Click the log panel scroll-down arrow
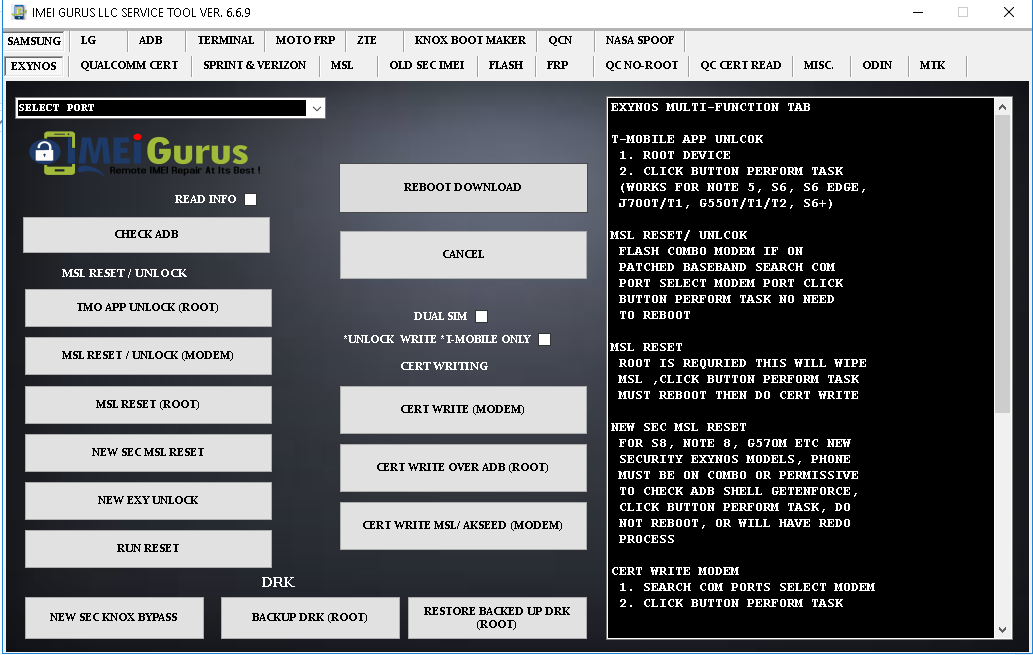The height and width of the screenshot is (655, 1033). click(x=1002, y=630)
